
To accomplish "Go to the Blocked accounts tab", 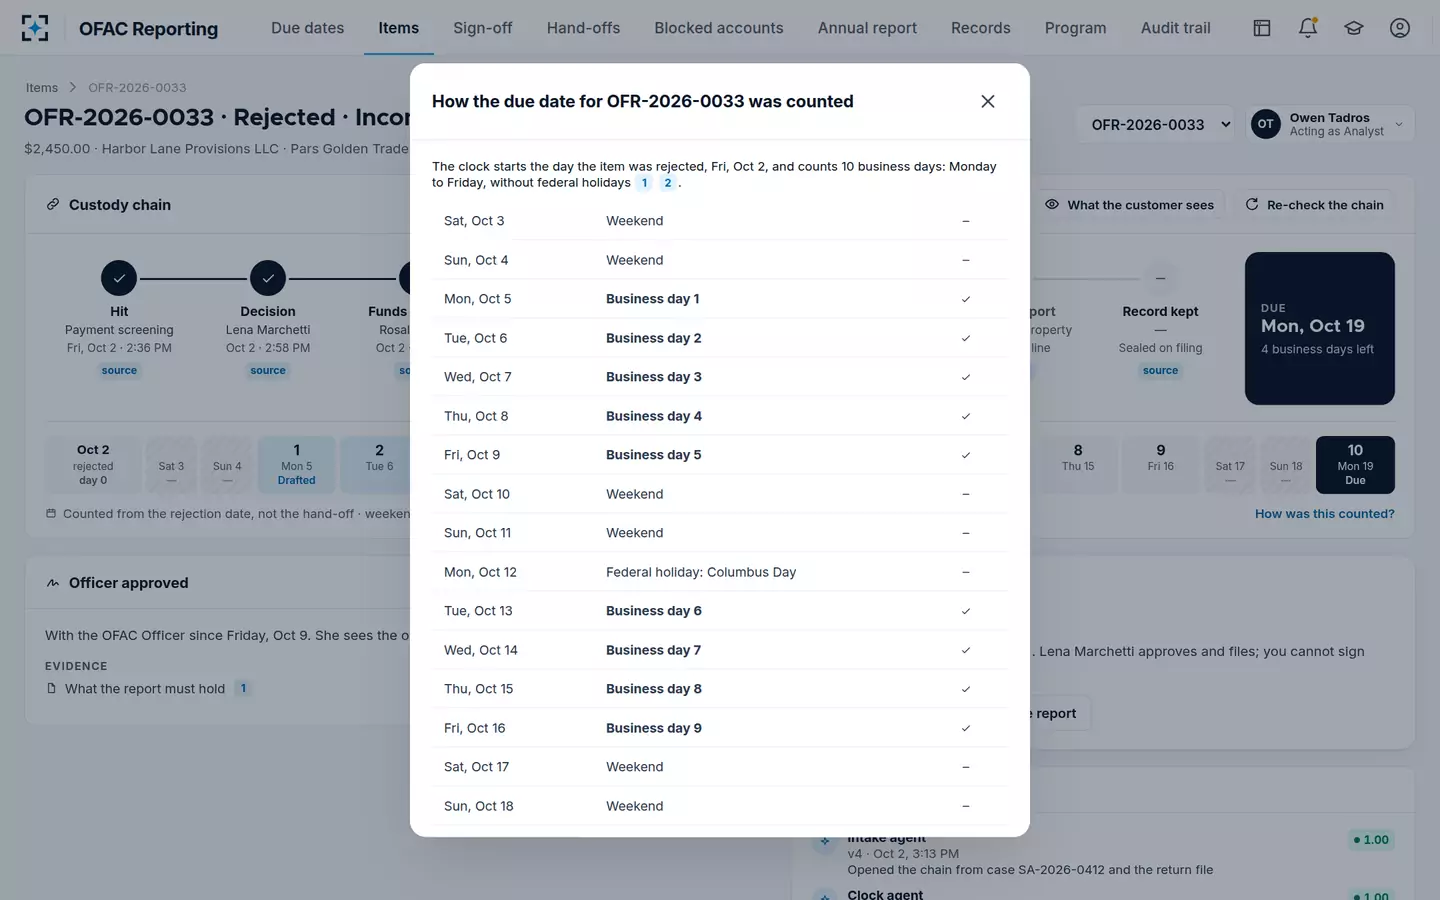I will pyautogui.click(x=719, y=28).
